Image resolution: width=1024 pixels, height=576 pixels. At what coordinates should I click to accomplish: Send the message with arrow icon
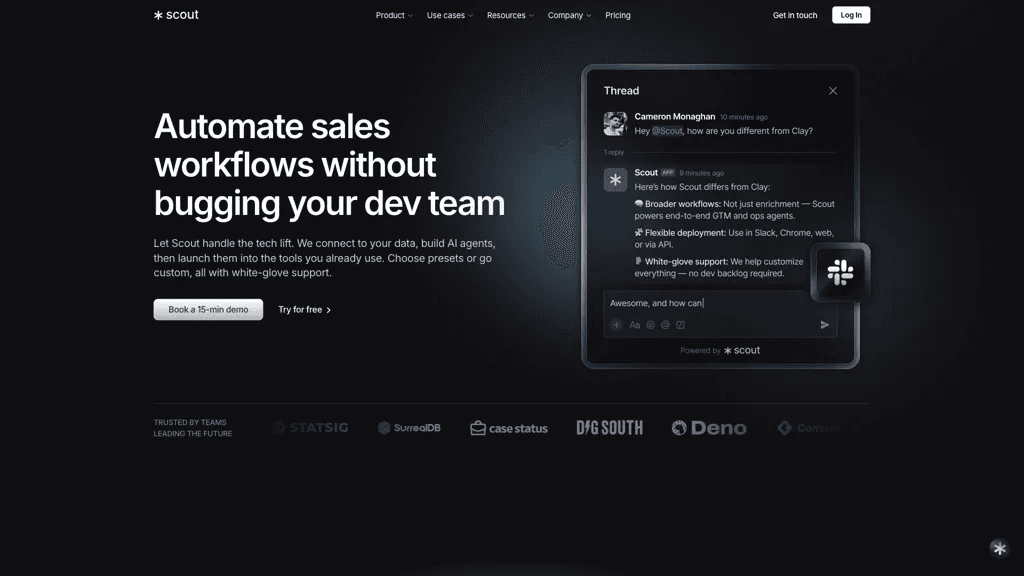(x=824, y=325)
